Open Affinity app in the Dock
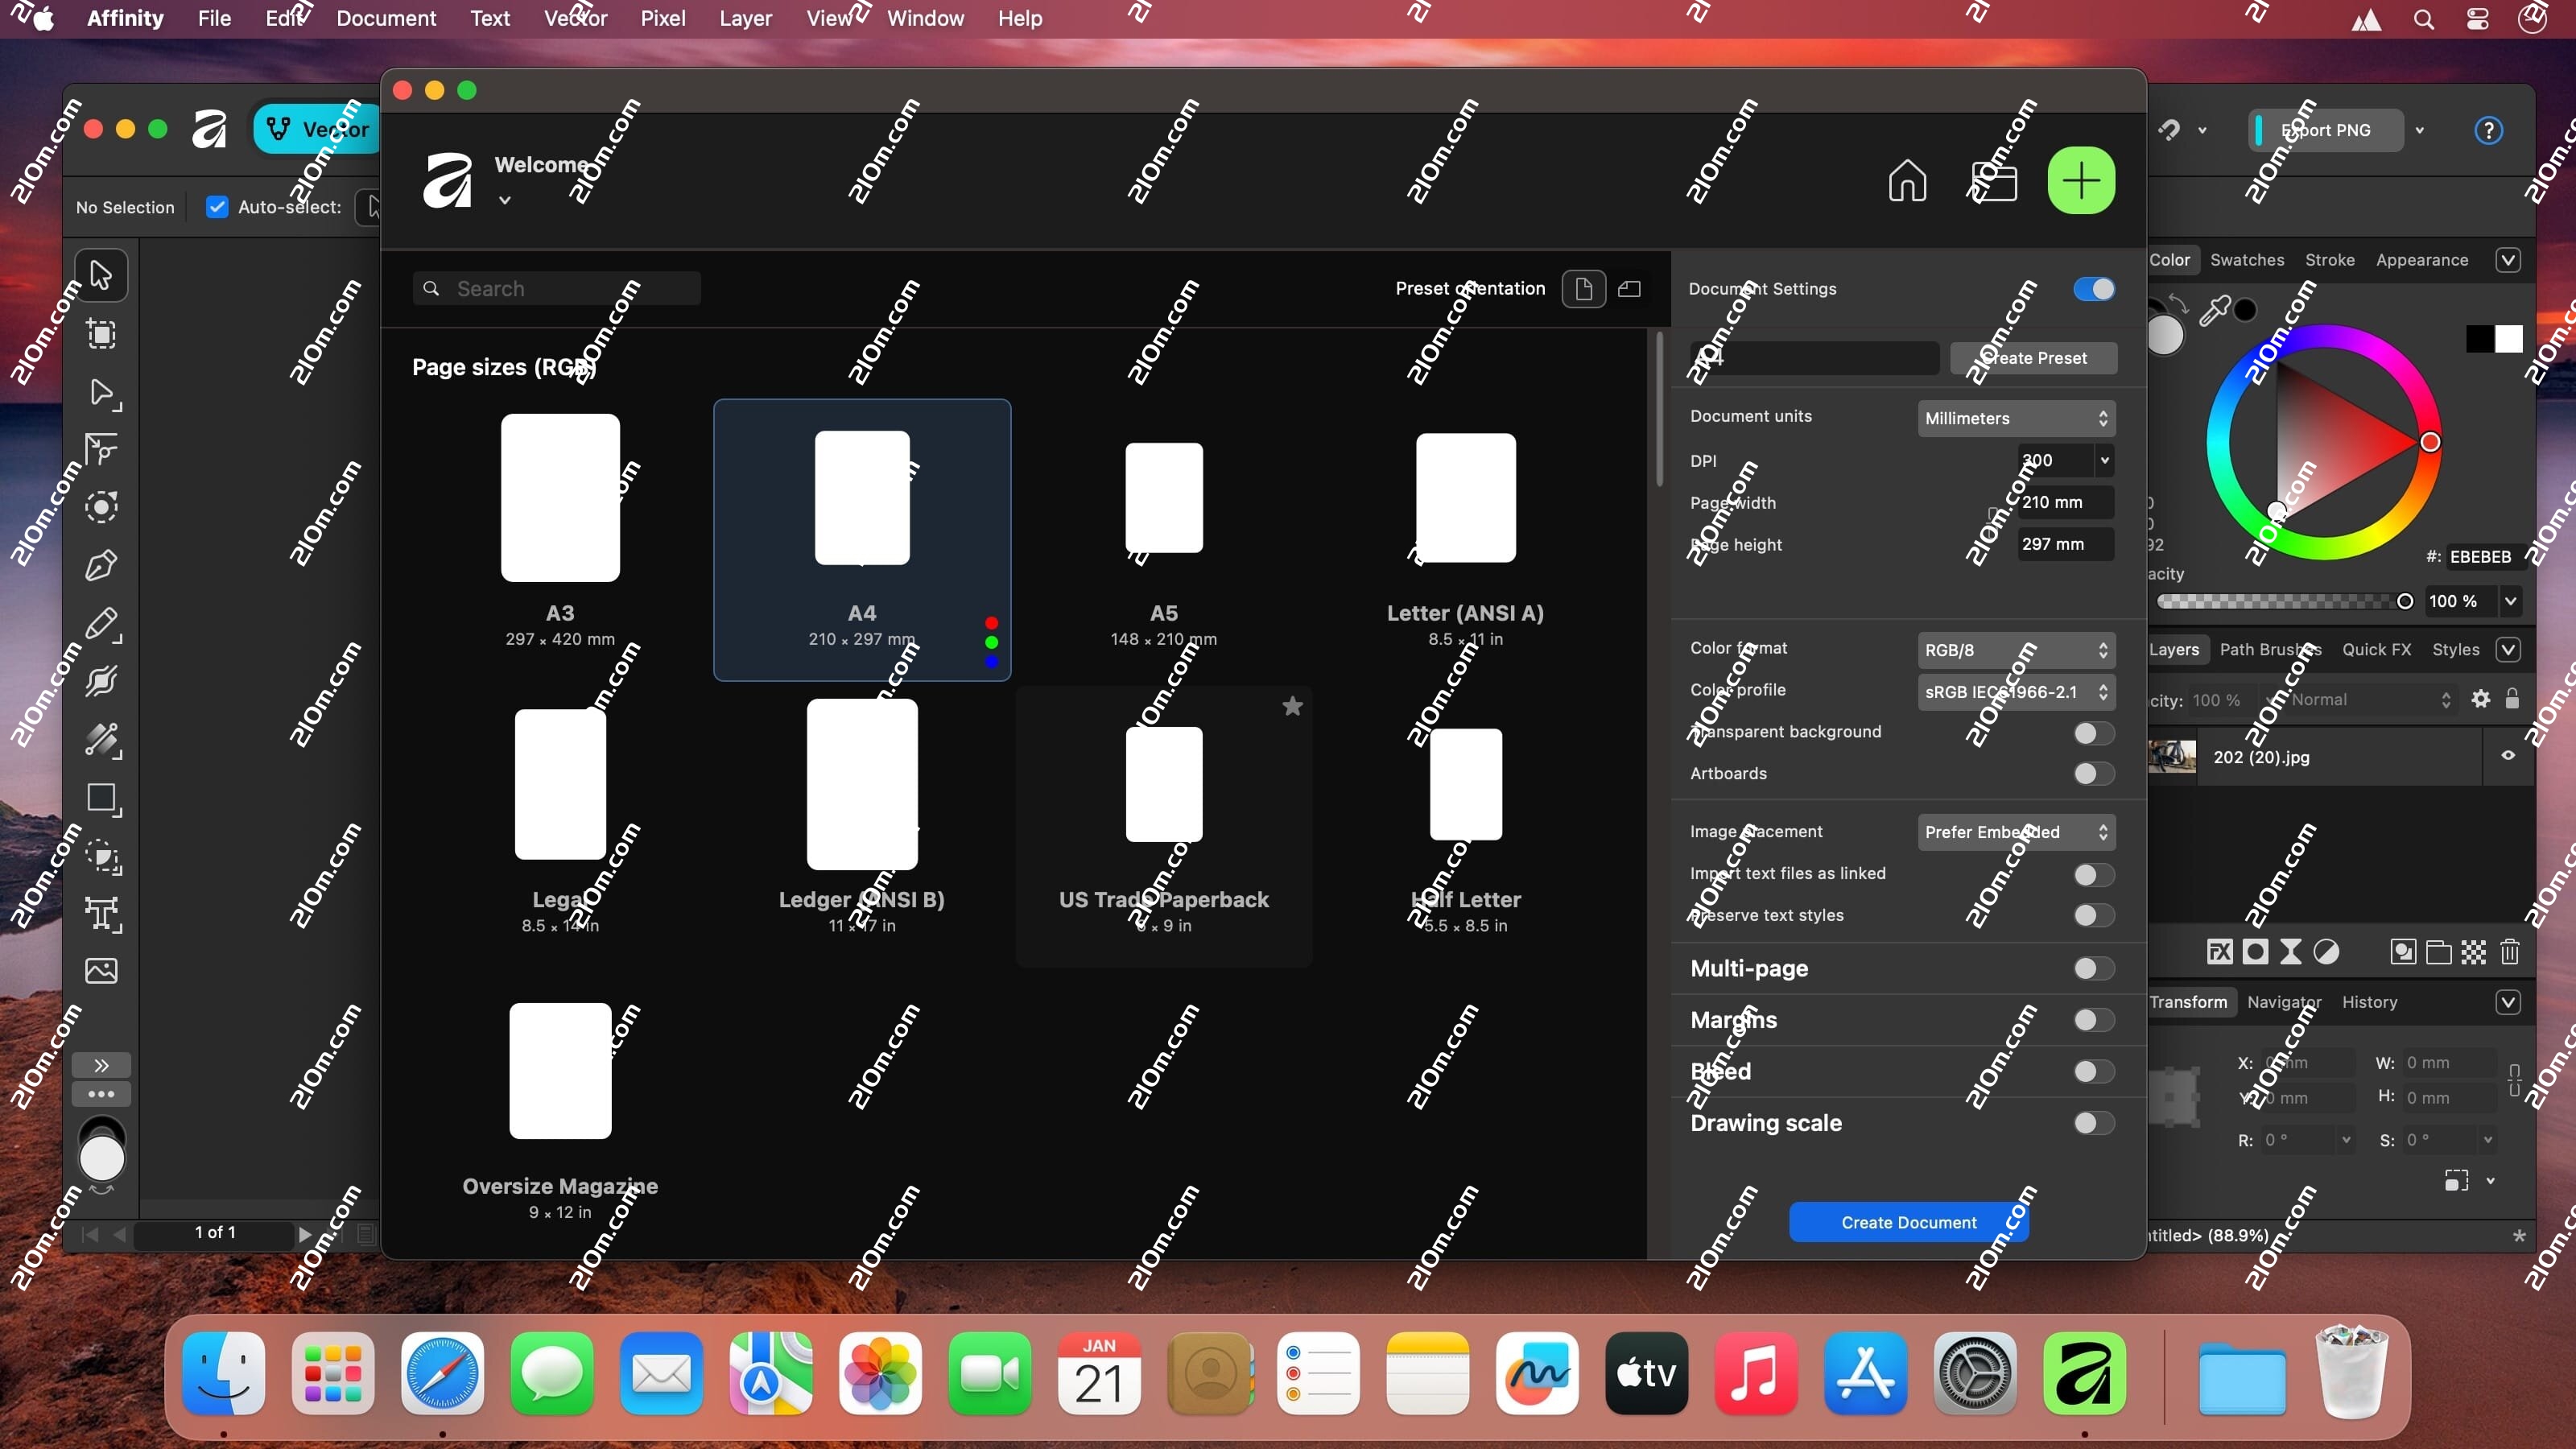The width and height of the screenshot is (2576, 1449). click(x=2084, y=1373)
